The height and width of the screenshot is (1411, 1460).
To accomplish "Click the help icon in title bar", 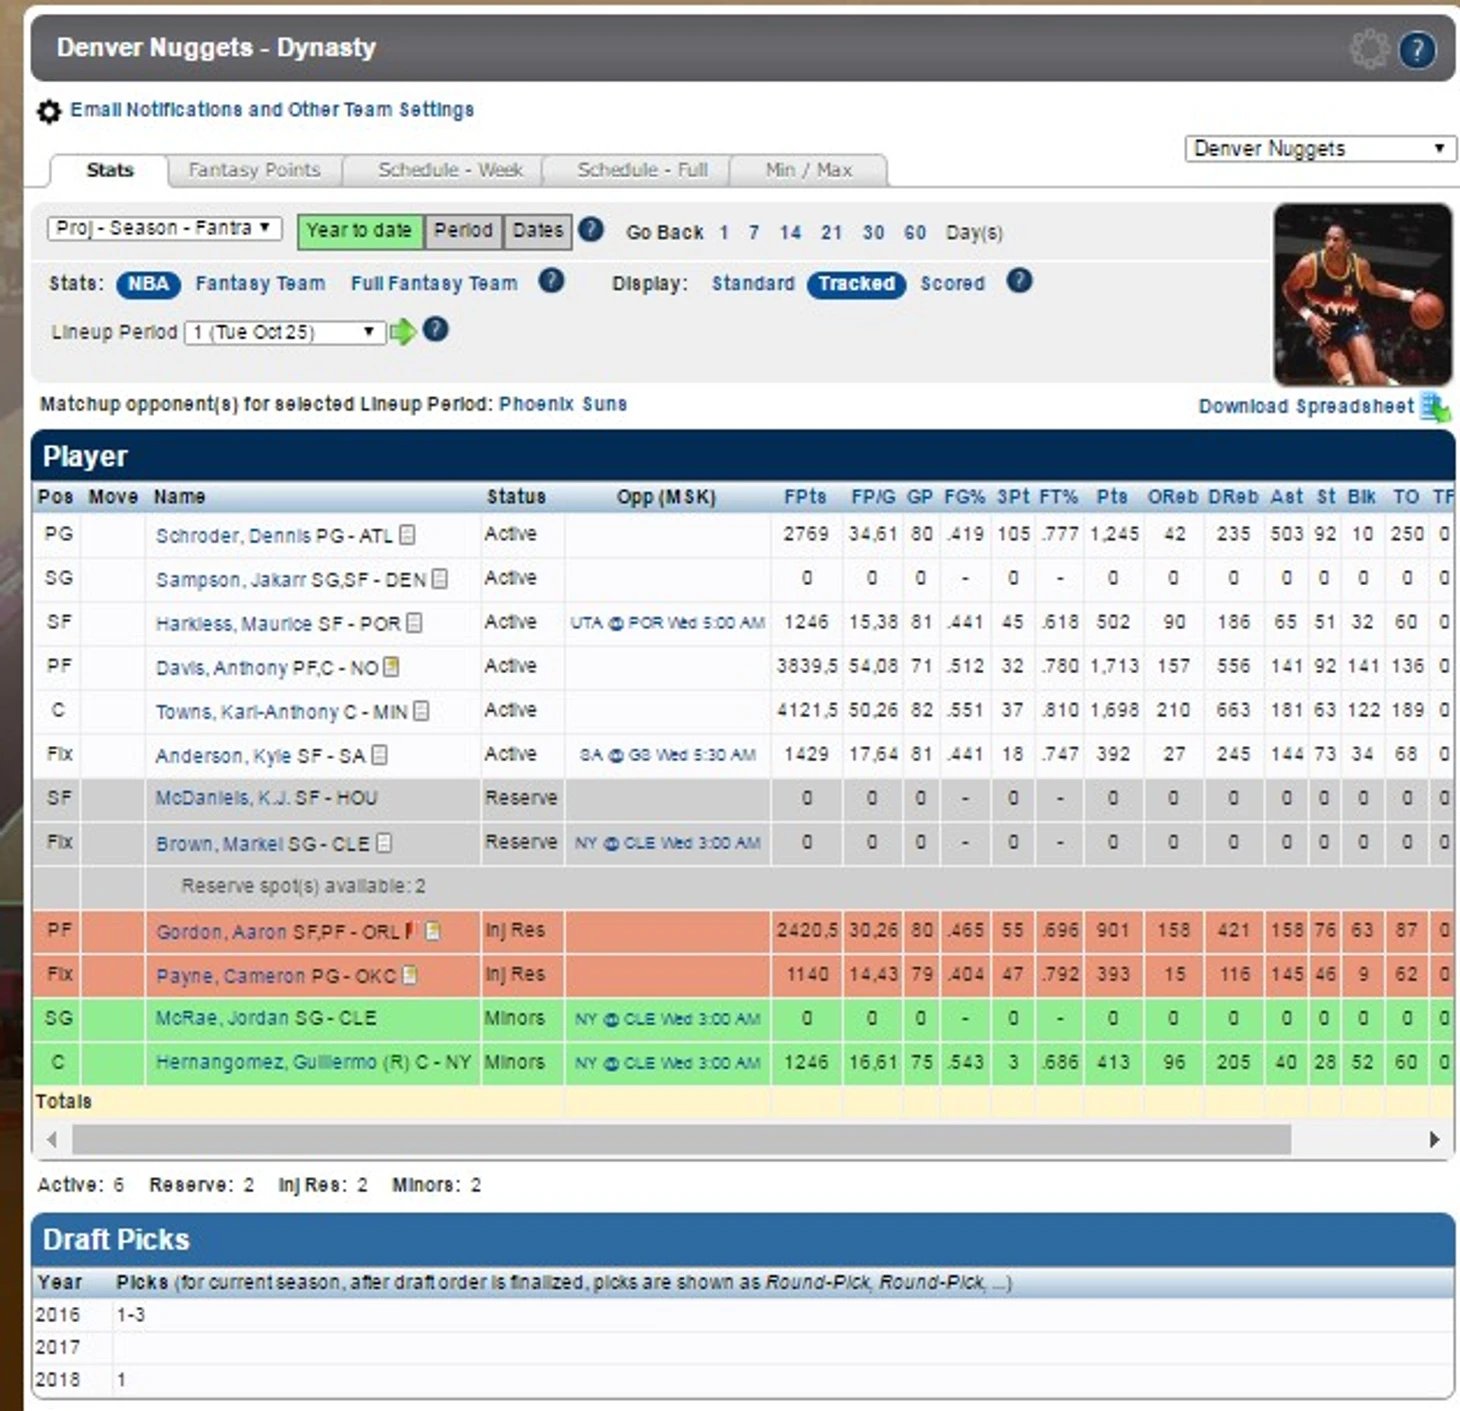I will coord(1416,49).
